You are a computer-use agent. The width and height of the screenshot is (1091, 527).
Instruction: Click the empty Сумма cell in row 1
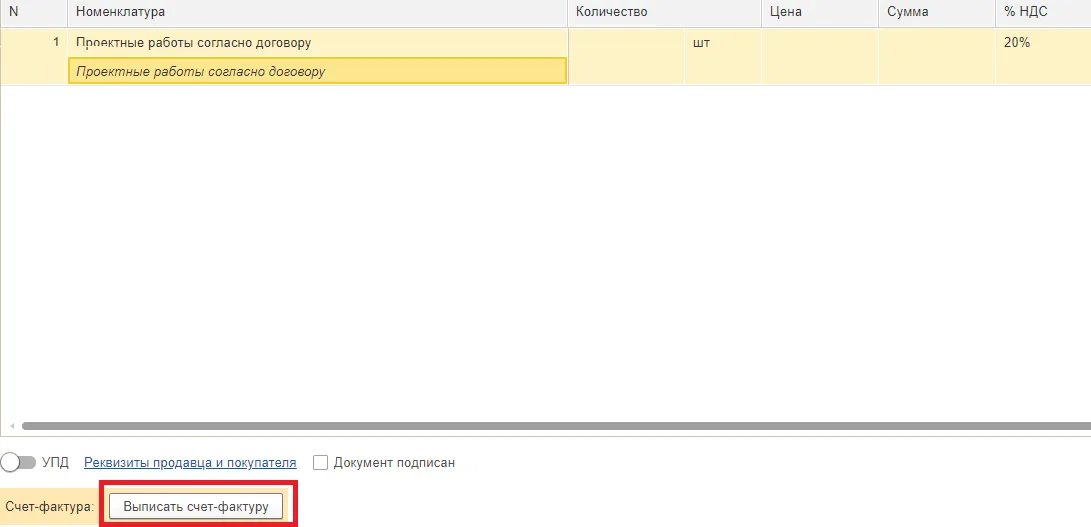pyautogui.click(x=937, y=56)
